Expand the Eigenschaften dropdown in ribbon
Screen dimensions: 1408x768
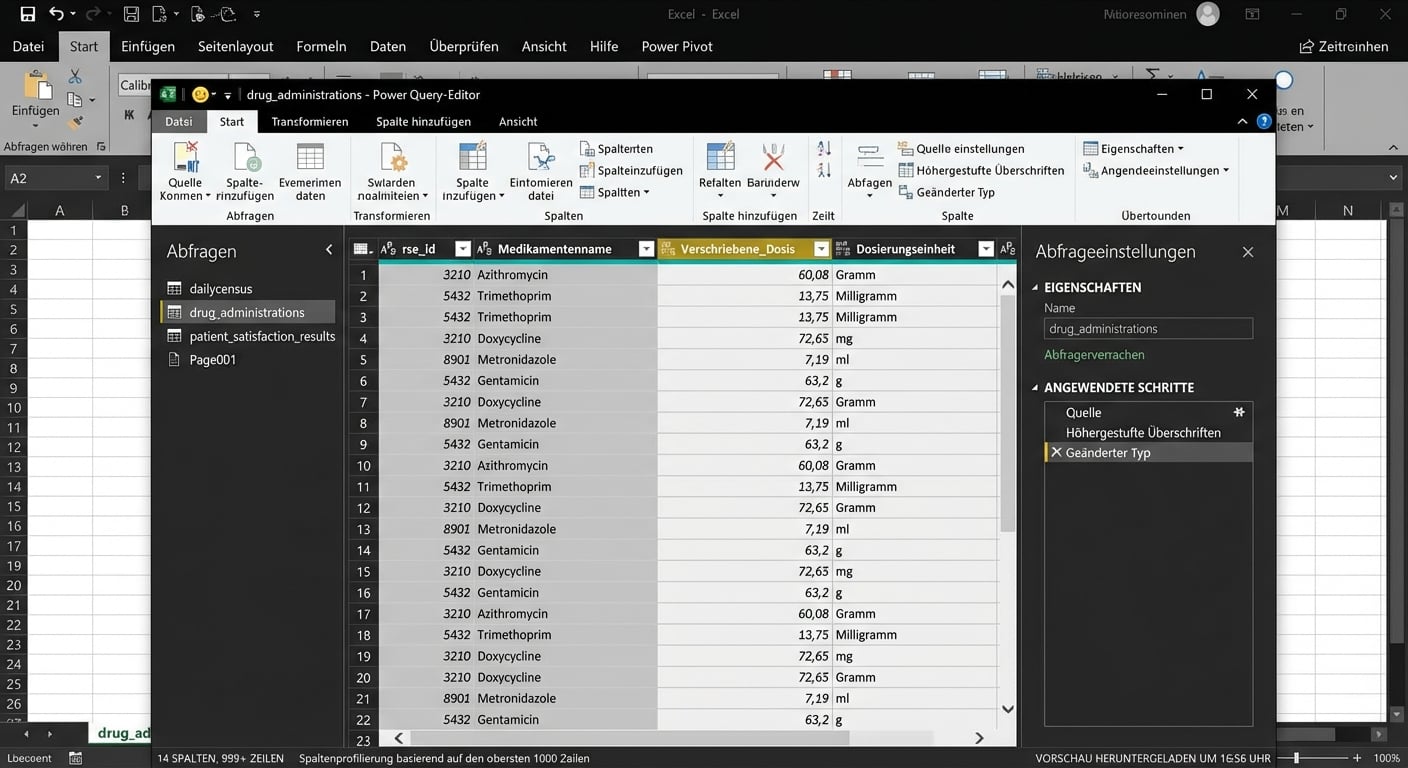[1180, 149]
